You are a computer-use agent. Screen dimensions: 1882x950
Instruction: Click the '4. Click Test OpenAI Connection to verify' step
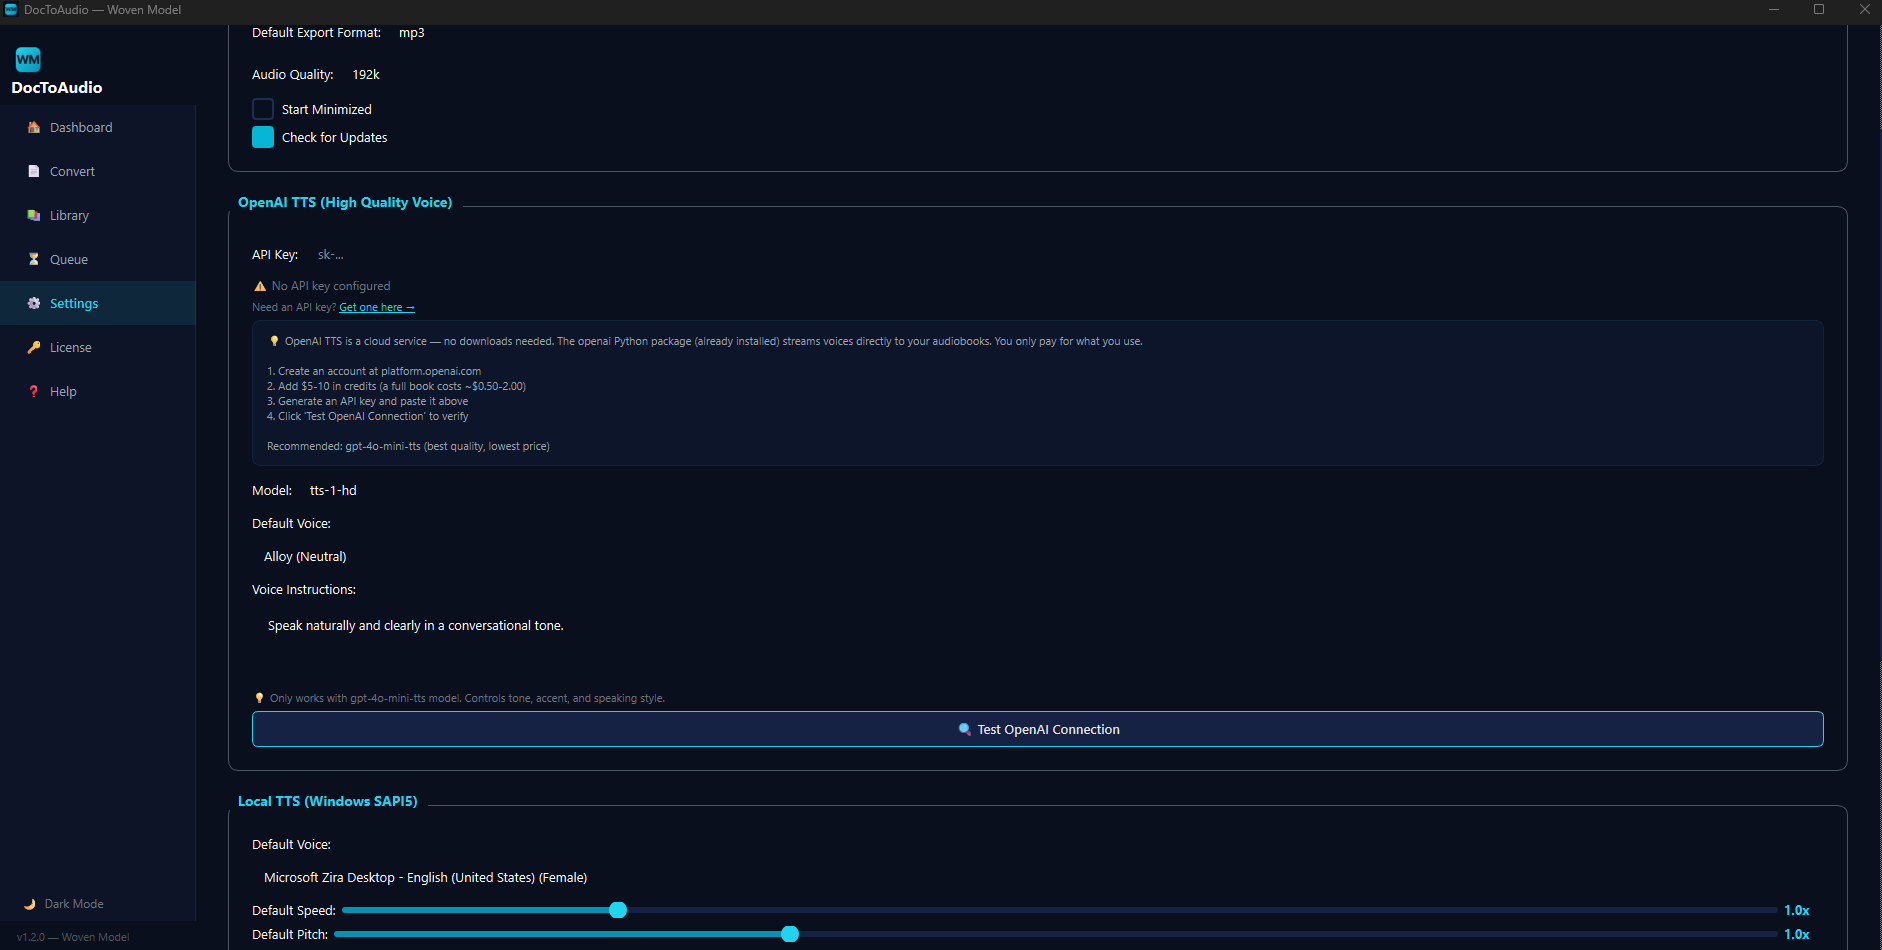tap(367, 416)
